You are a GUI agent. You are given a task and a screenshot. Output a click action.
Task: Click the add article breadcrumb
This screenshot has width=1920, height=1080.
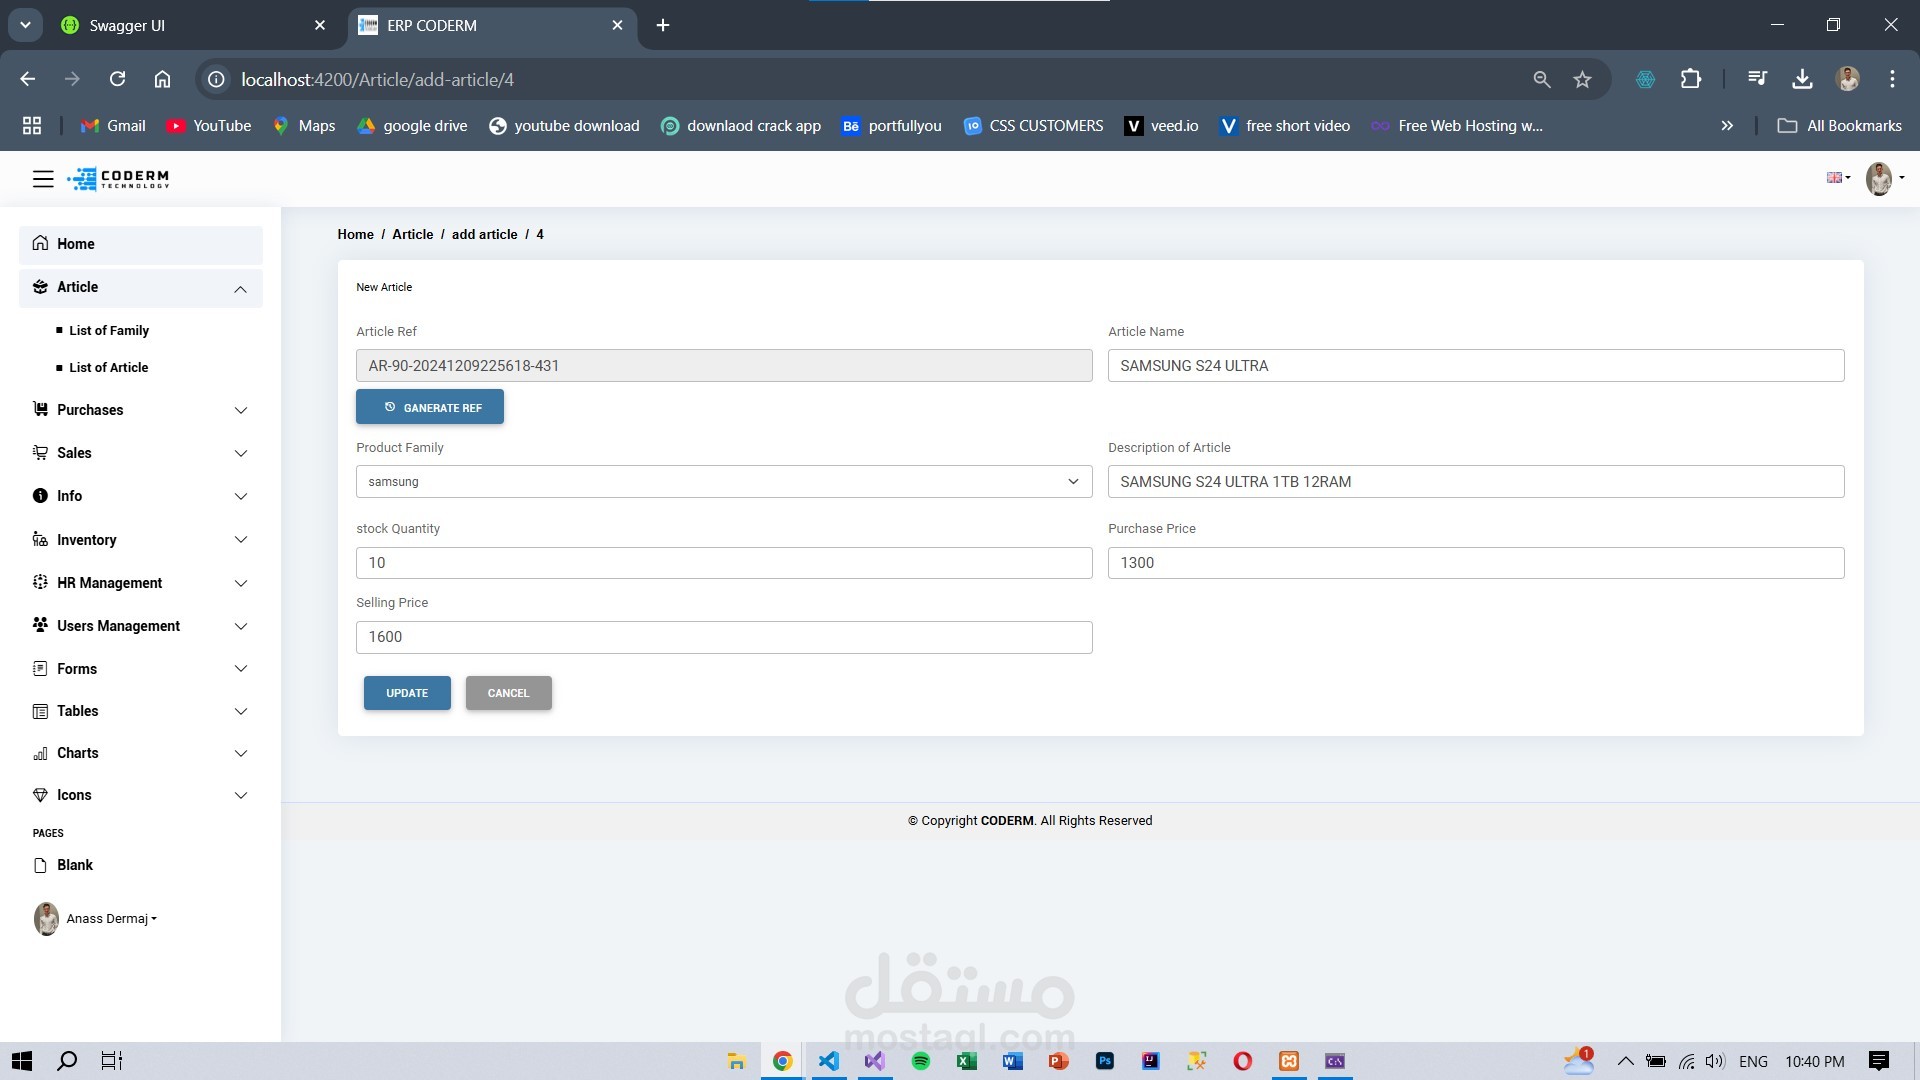click(x=485, y=235)
